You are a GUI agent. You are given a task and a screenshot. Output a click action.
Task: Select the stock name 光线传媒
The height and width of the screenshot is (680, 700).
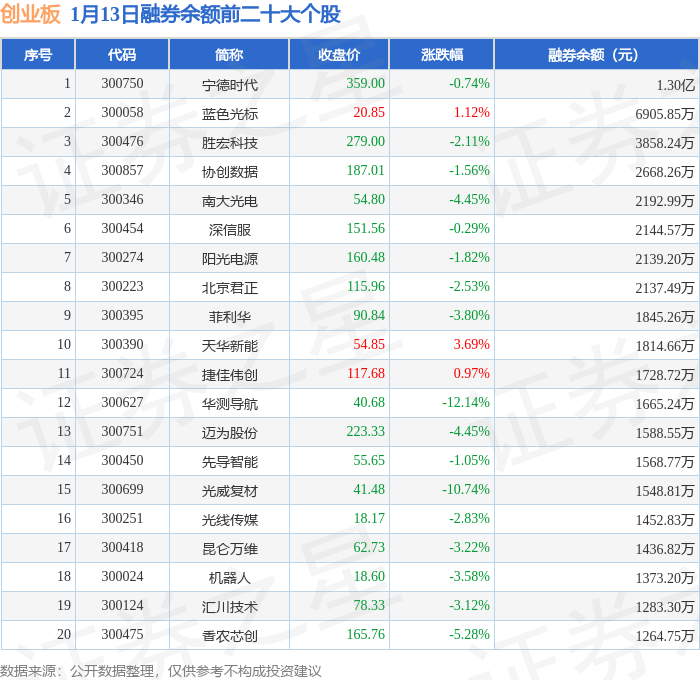[x=229, y=520]
